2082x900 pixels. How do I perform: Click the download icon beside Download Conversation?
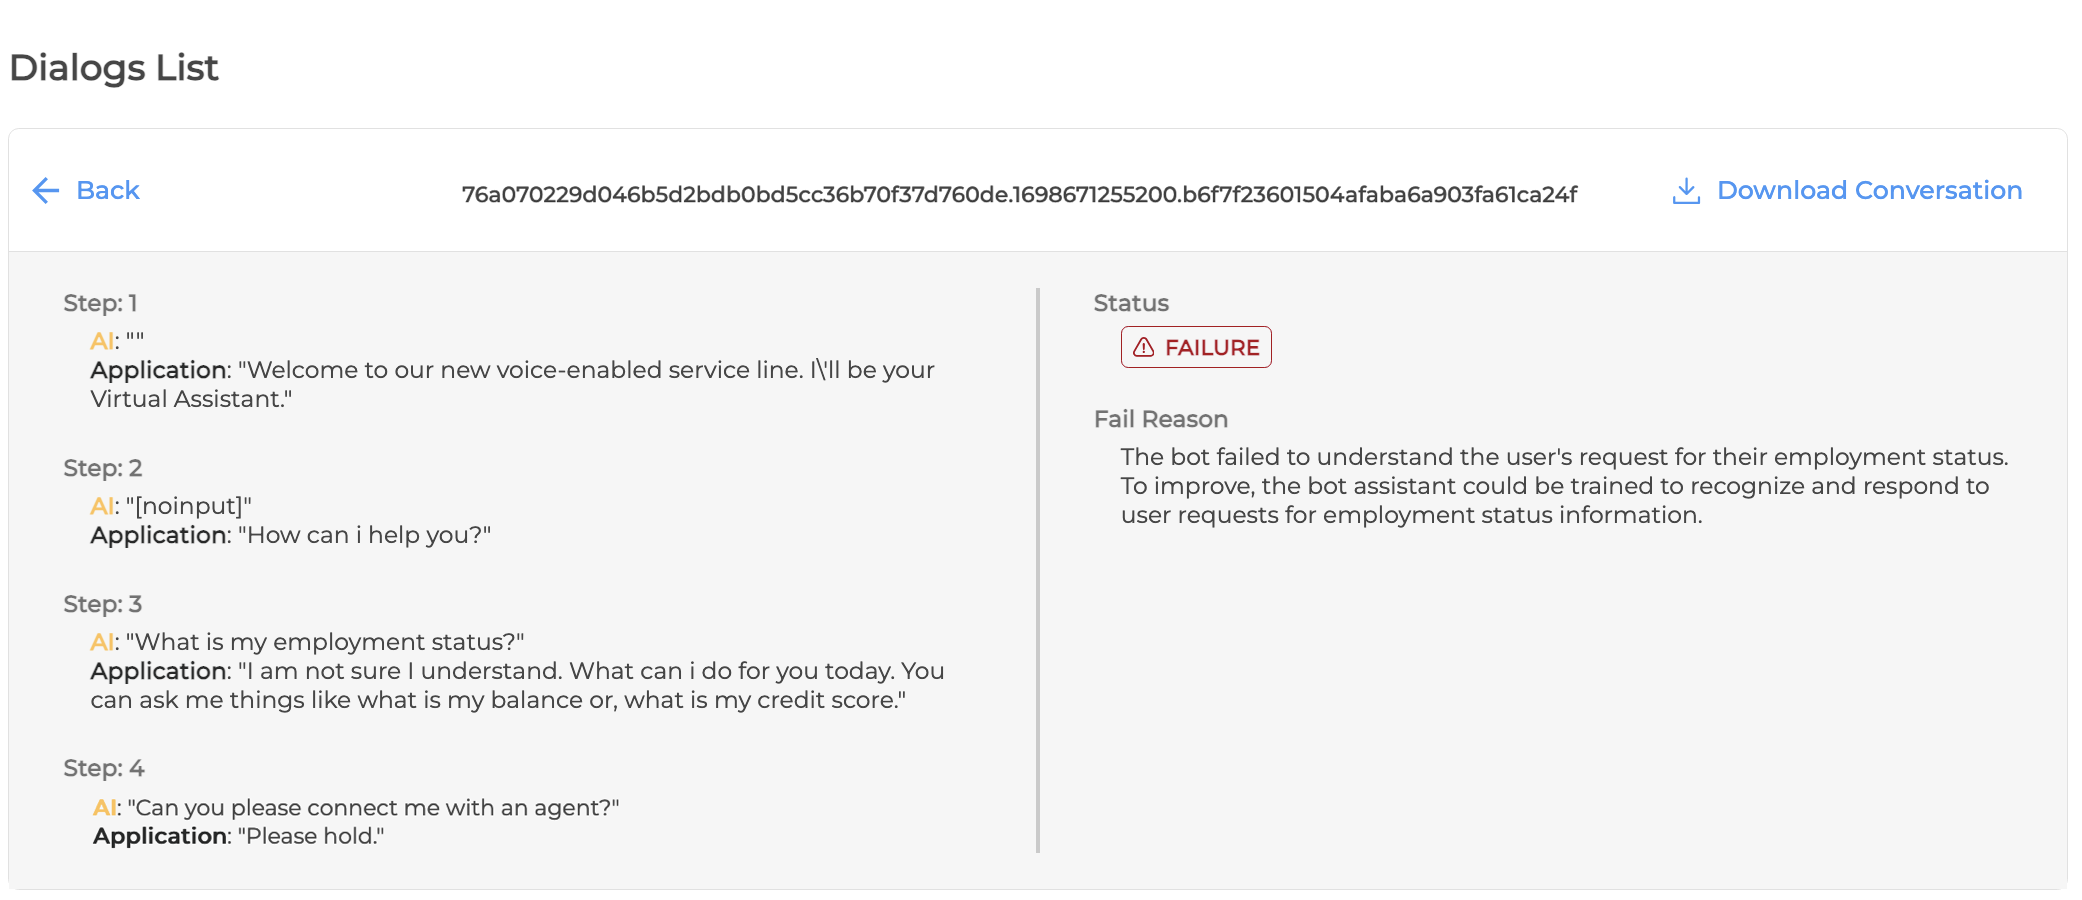pyautogui.click(x=1686, y=189)
